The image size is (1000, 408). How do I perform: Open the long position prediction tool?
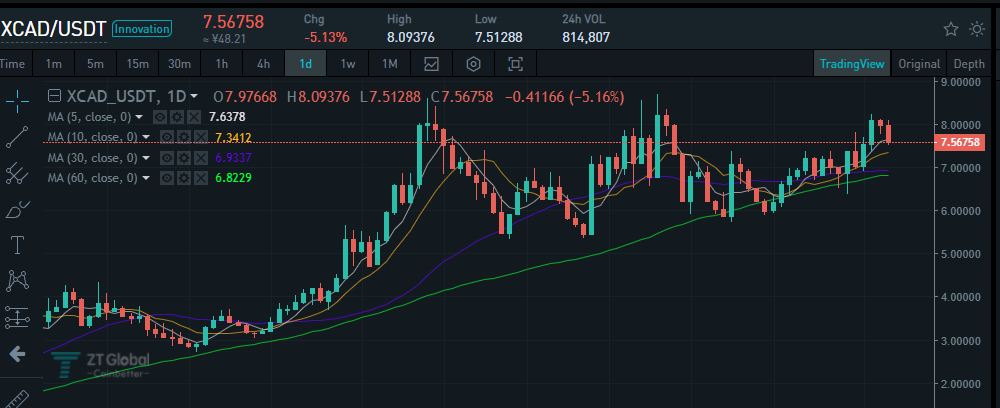17,317
